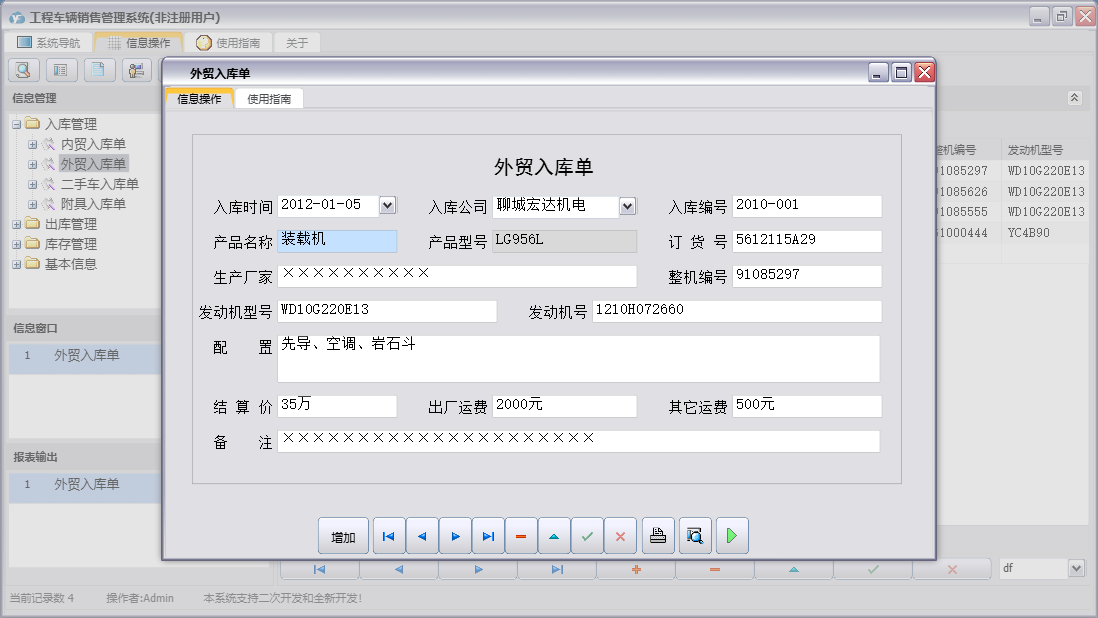1098x618 pixels.
Task: Click the operator/user icon in the toolbar
Action: (x=136, y=69)
